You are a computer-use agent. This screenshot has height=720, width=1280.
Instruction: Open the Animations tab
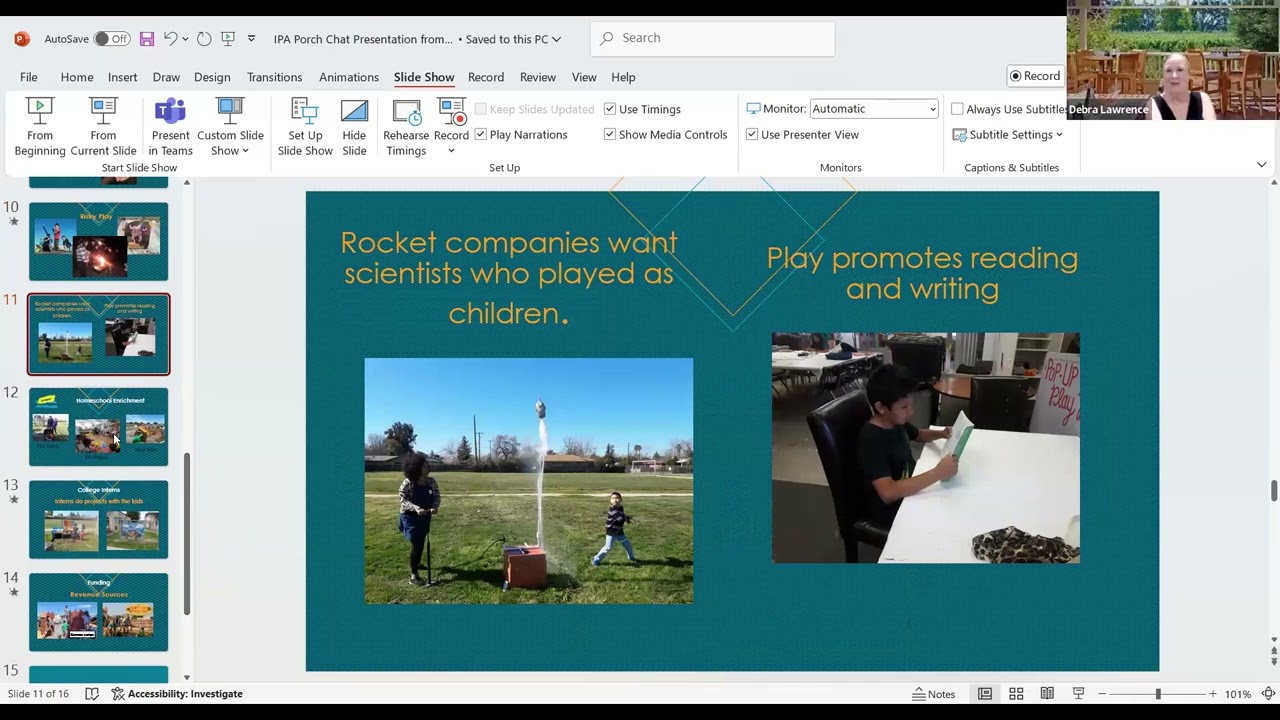point(349,77)
